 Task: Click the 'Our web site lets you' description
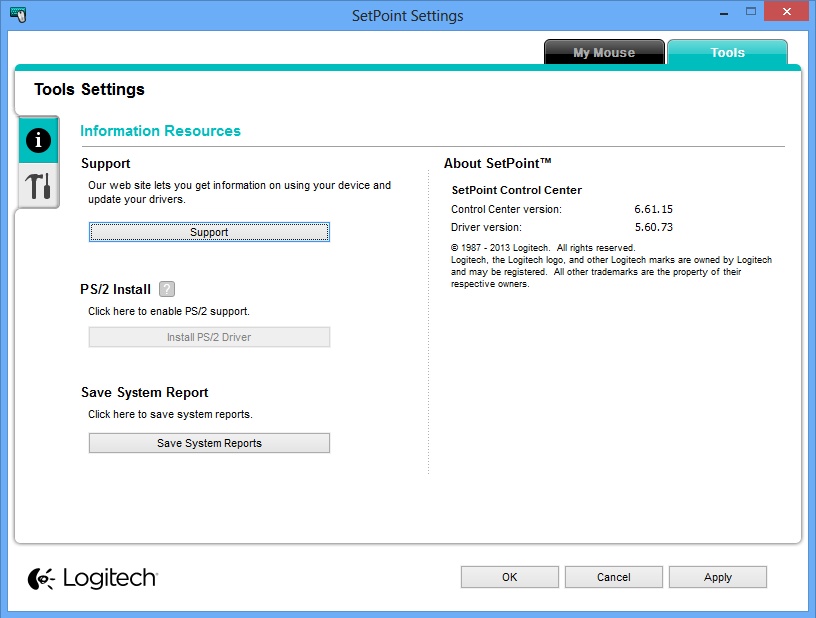pyautogui.click(x=239, y=192)
